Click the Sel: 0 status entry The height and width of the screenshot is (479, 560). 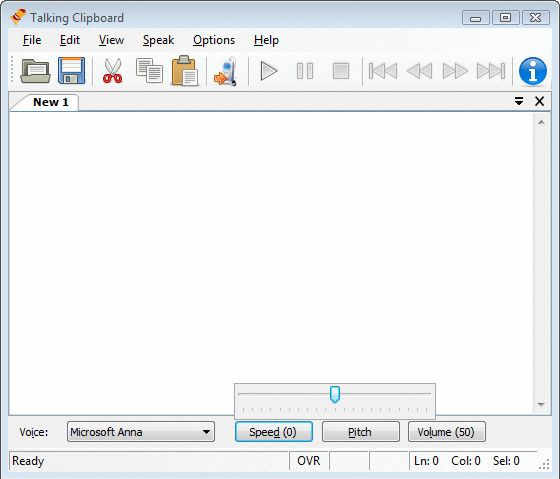tap(506, 461)
